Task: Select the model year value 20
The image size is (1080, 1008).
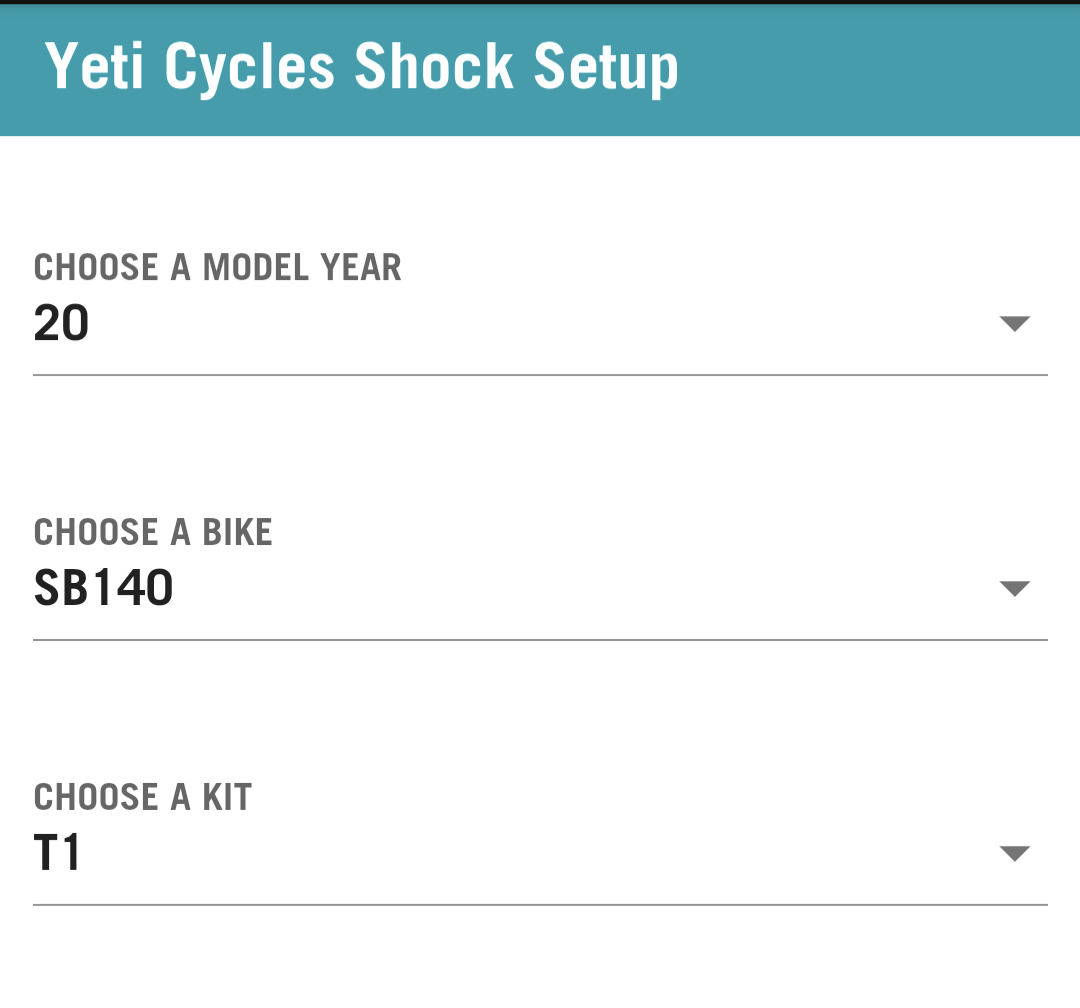Action: 62,324
